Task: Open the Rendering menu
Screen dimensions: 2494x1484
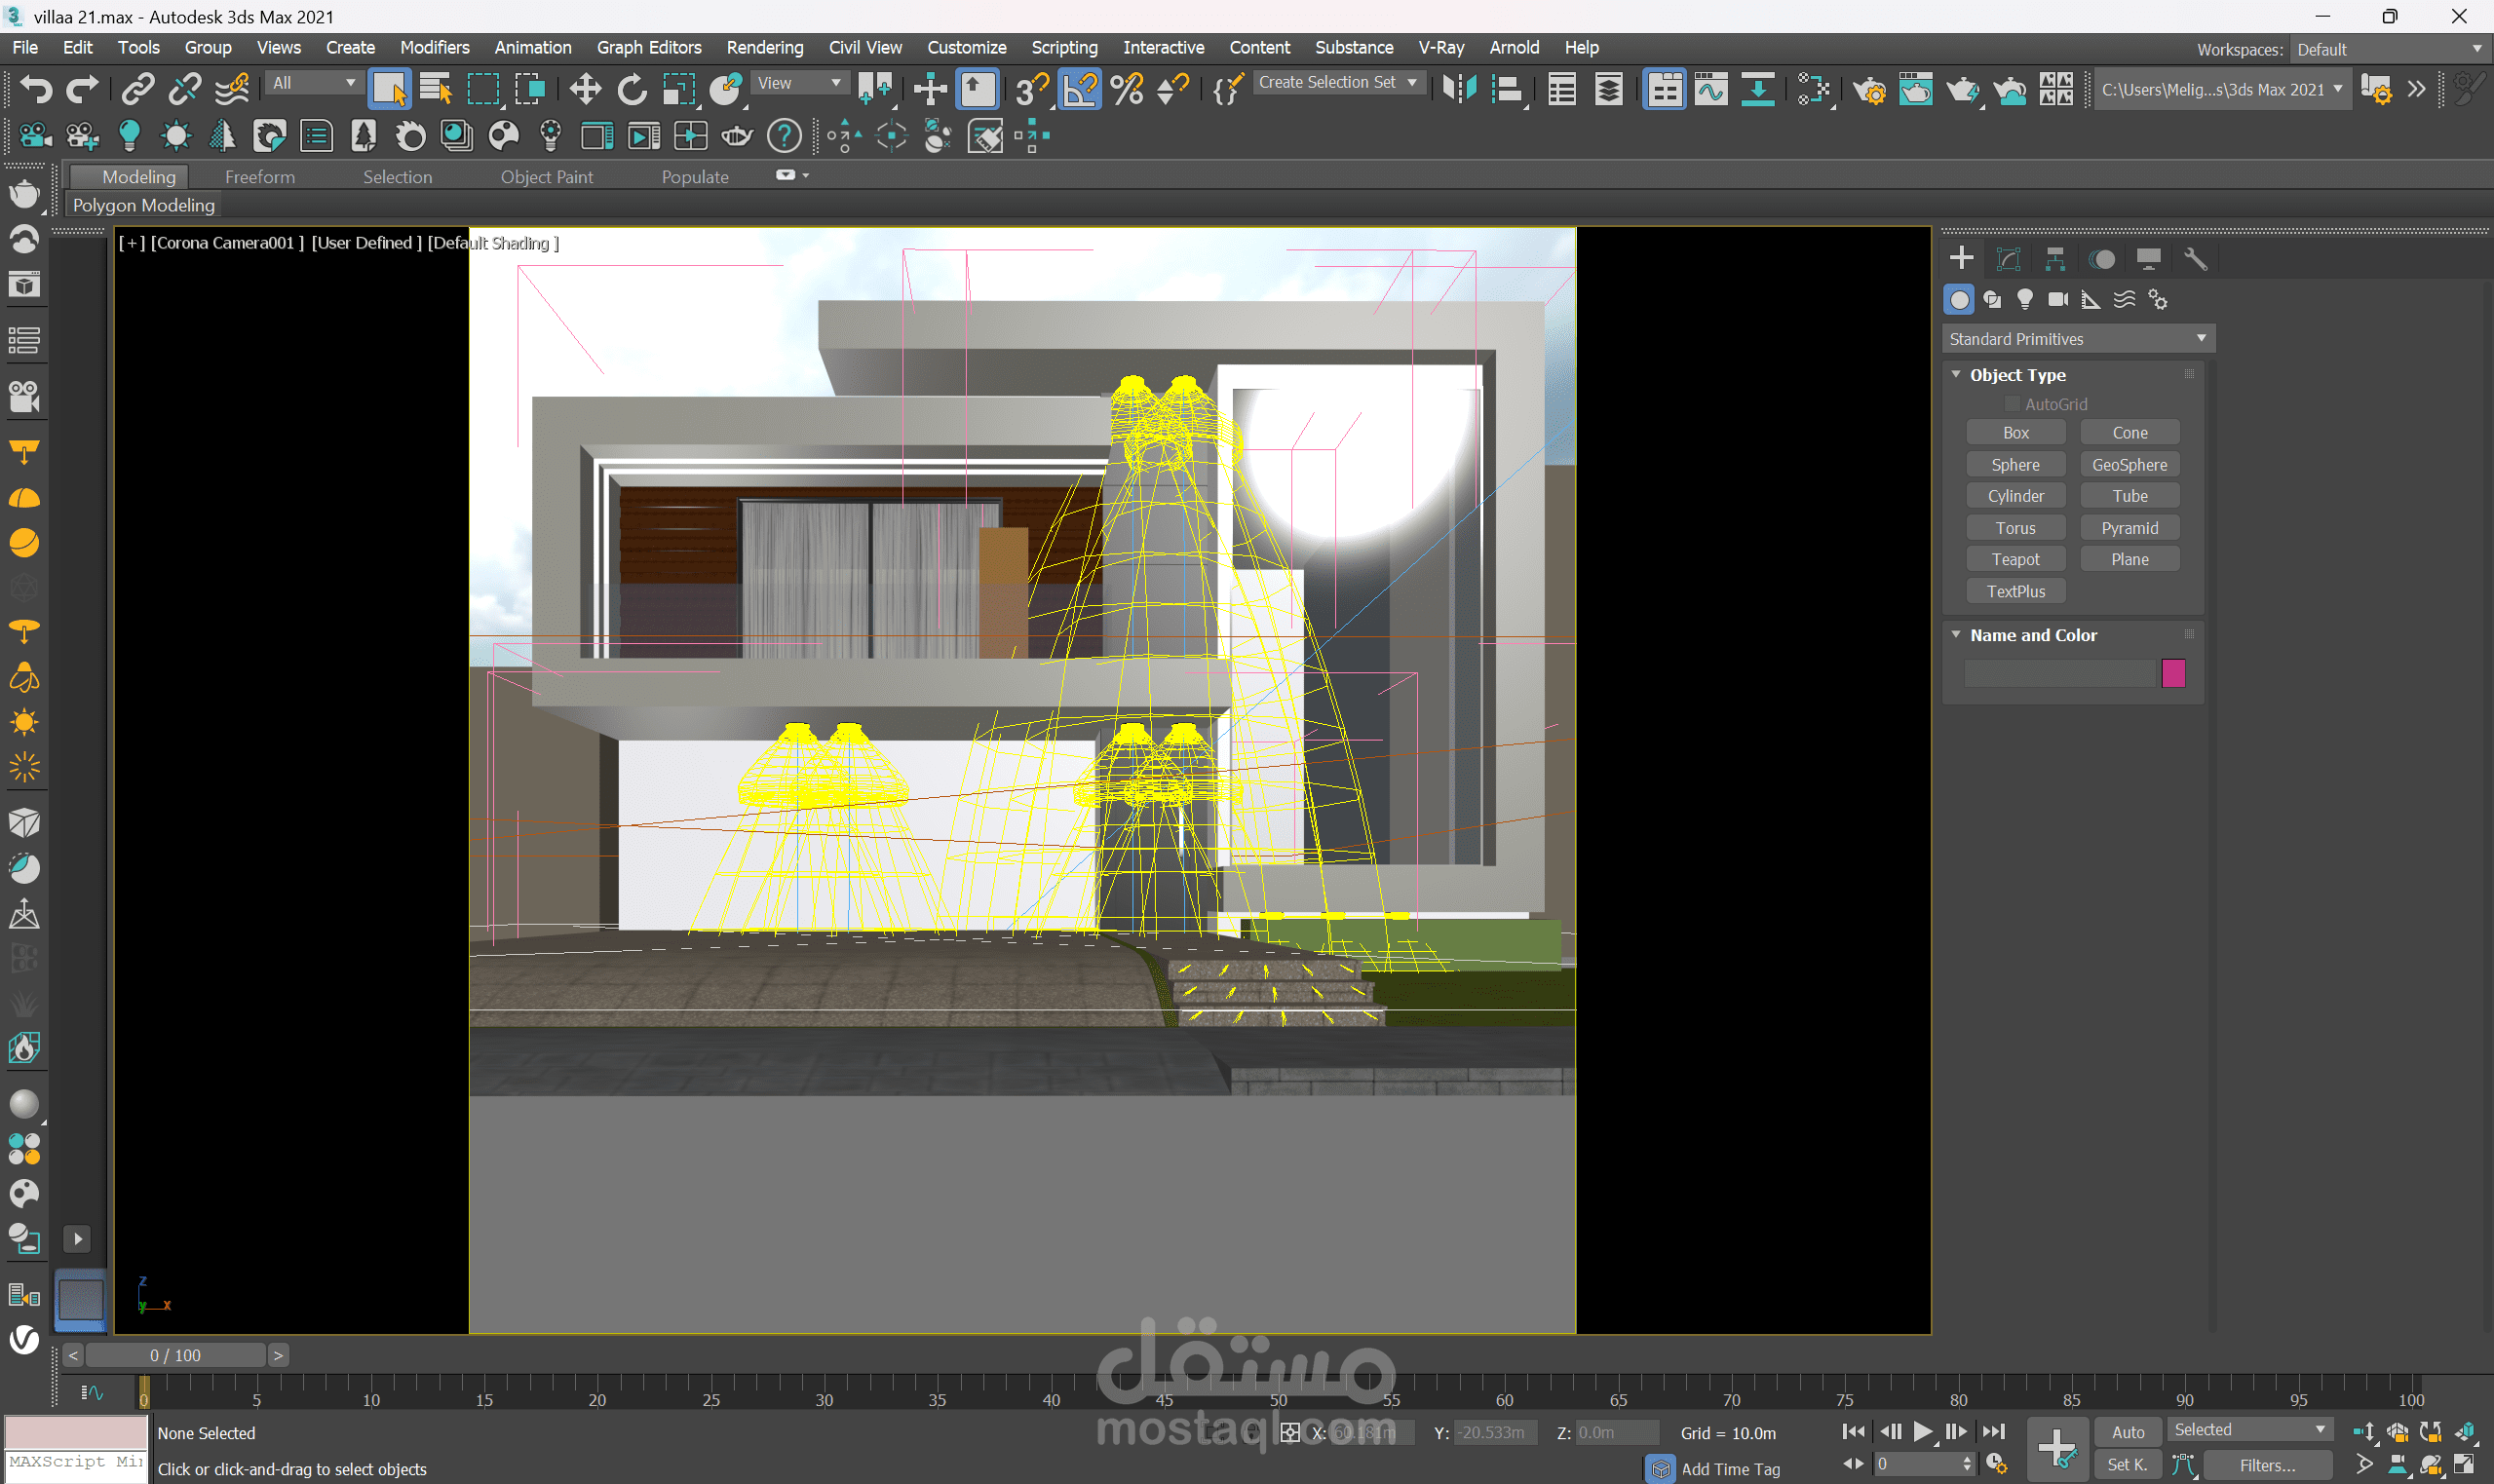Action: click(764, 47)
